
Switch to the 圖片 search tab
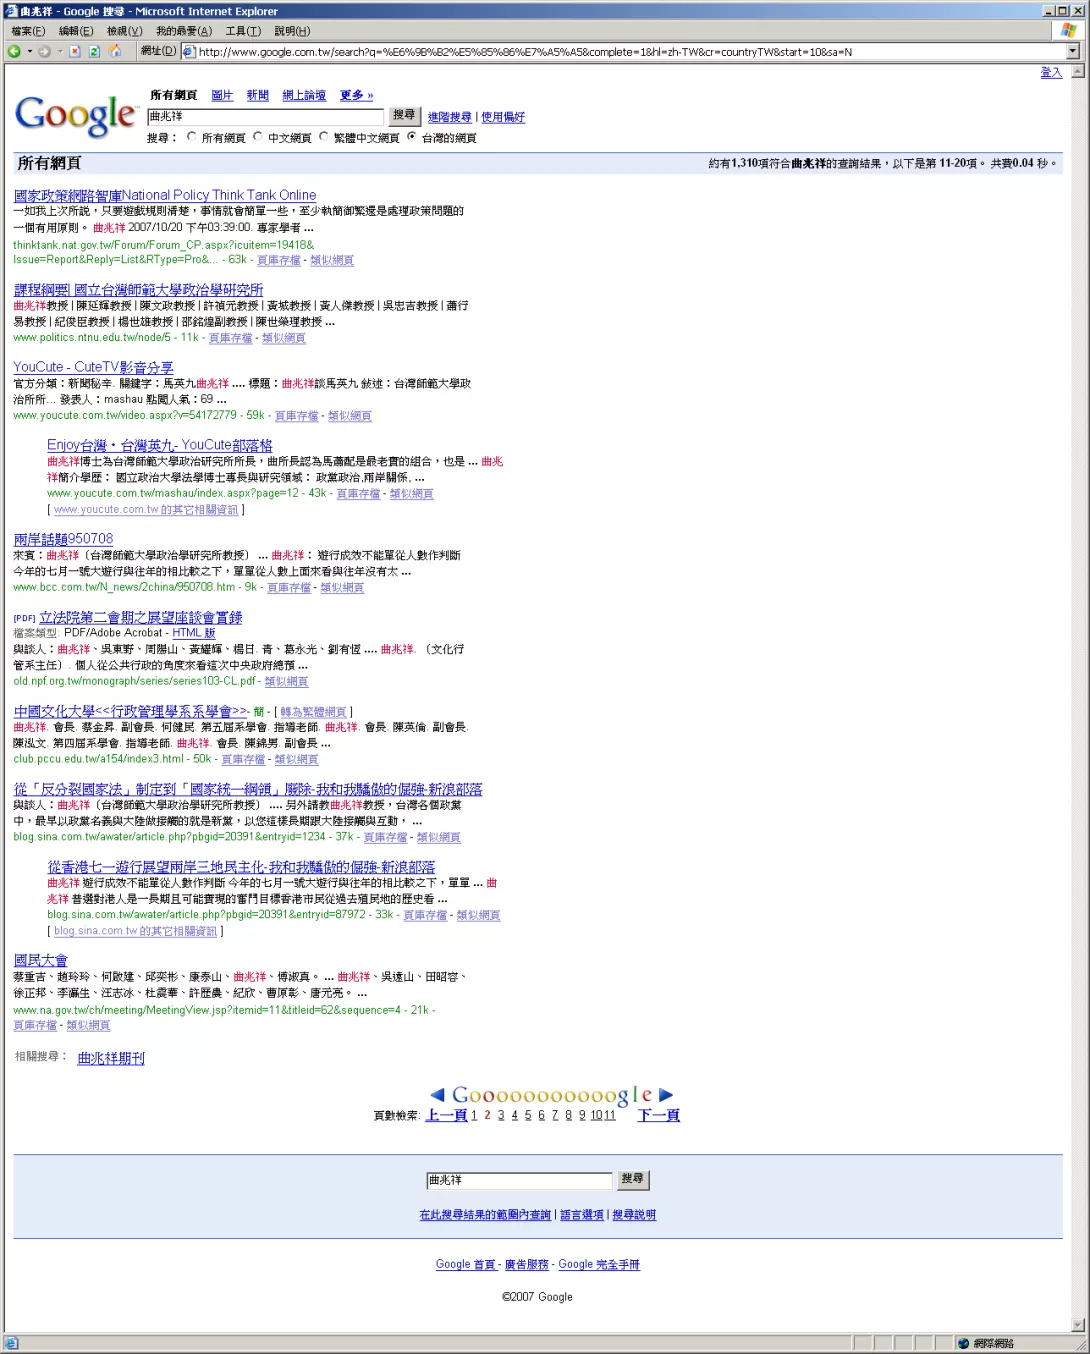click(x=222, y=95)
